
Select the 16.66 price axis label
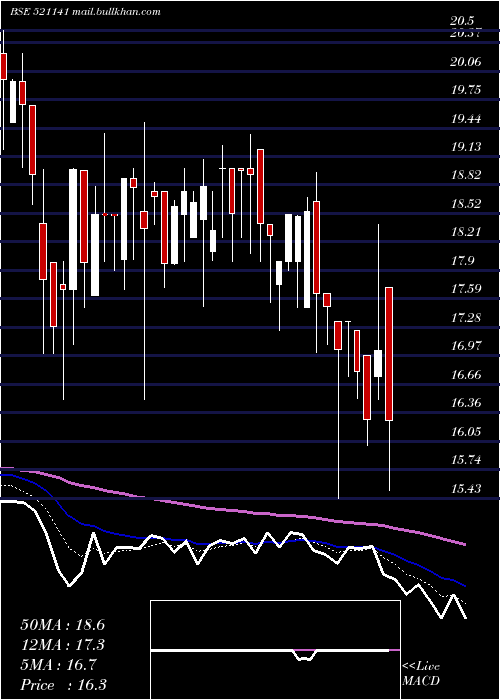pos(466,375)
